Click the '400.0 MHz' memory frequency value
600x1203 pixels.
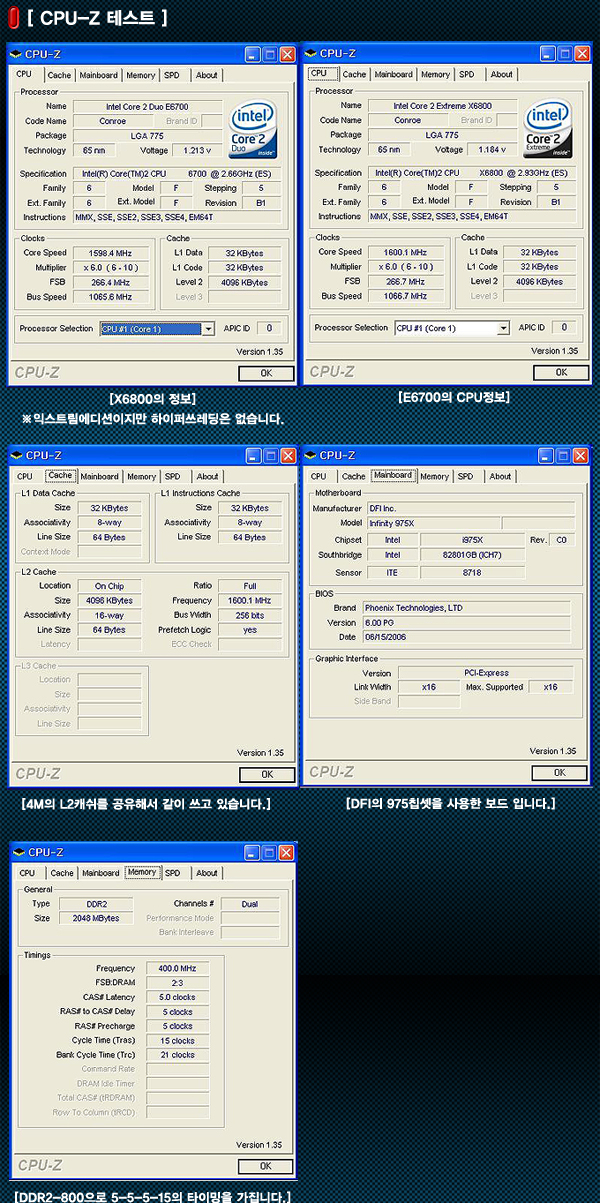click(x=176, y=969)
